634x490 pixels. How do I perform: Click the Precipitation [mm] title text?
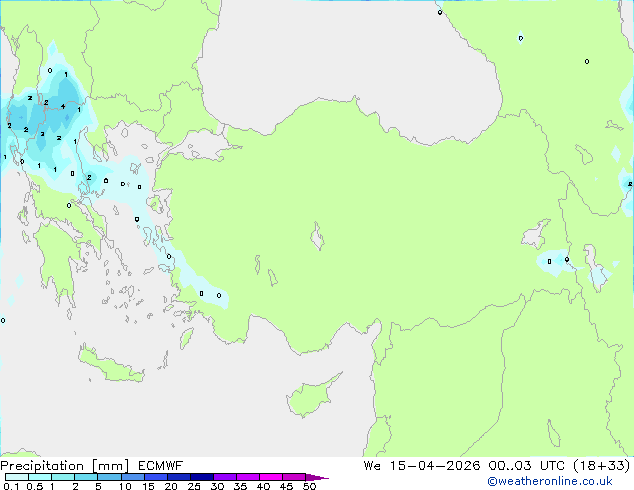pyautogui.click(x=65, y=466)
